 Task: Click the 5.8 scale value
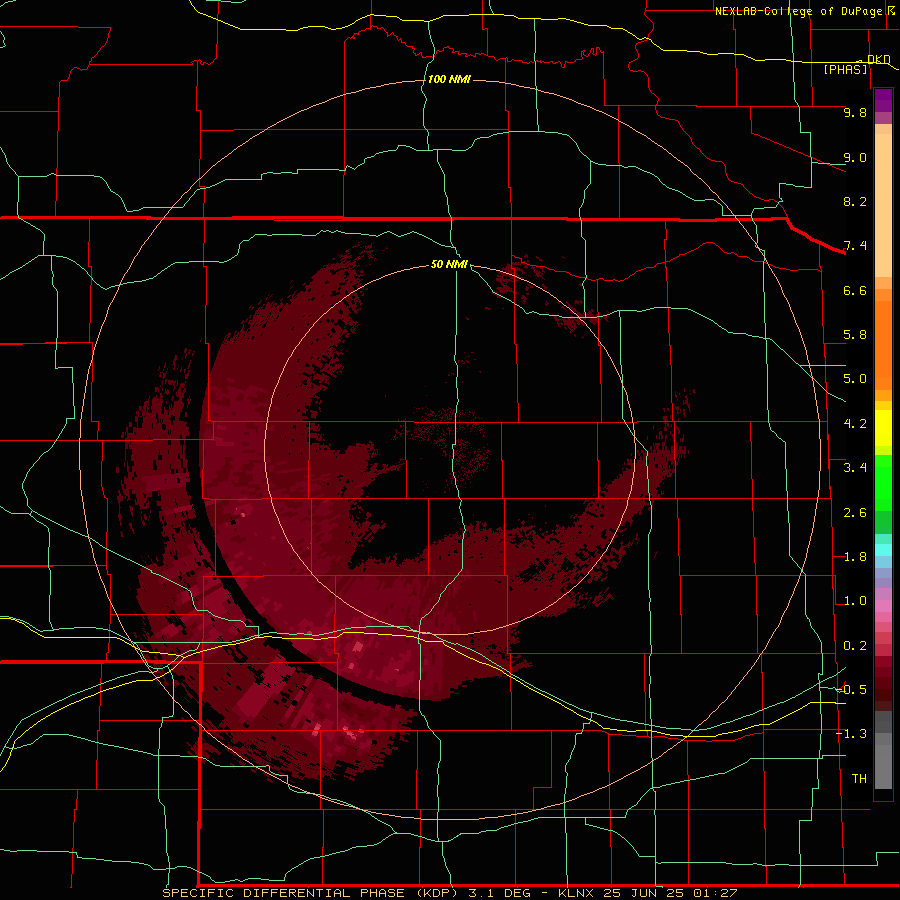(x=855, y=335)
